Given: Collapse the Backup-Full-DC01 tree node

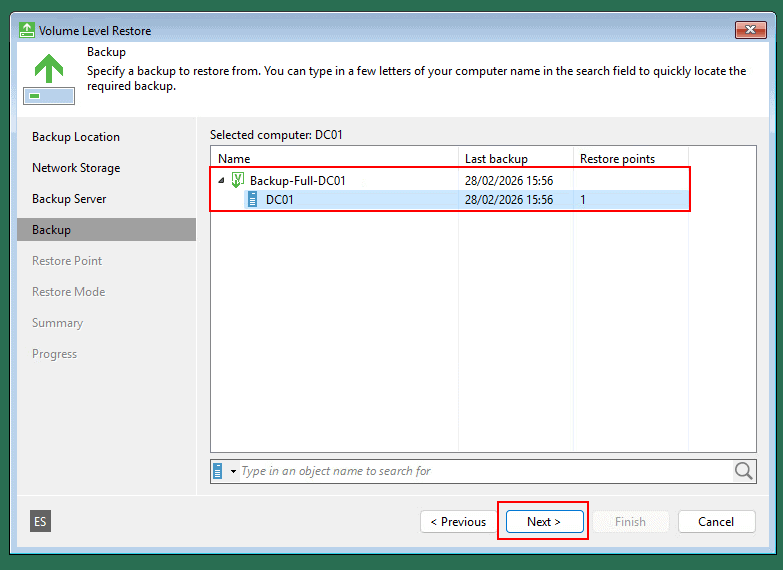Looking at the screenshot, I should 221,181.
